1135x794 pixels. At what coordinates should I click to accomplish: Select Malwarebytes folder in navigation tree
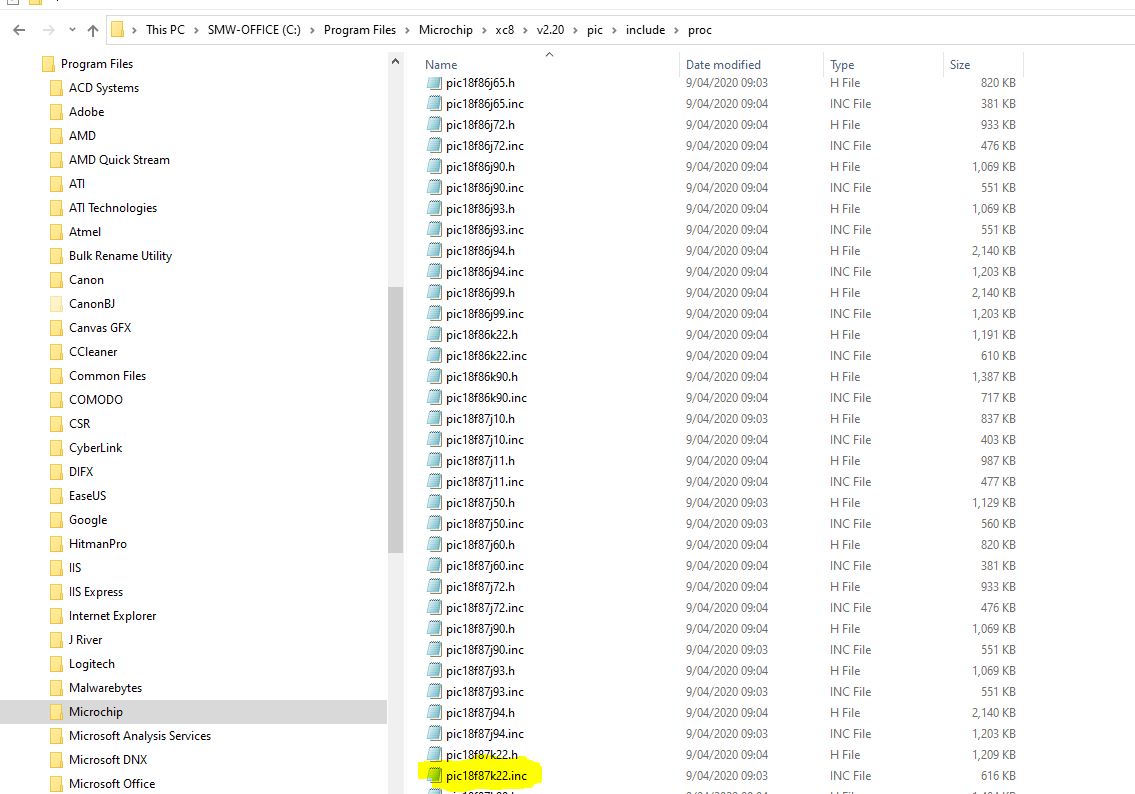pos(105,688)
